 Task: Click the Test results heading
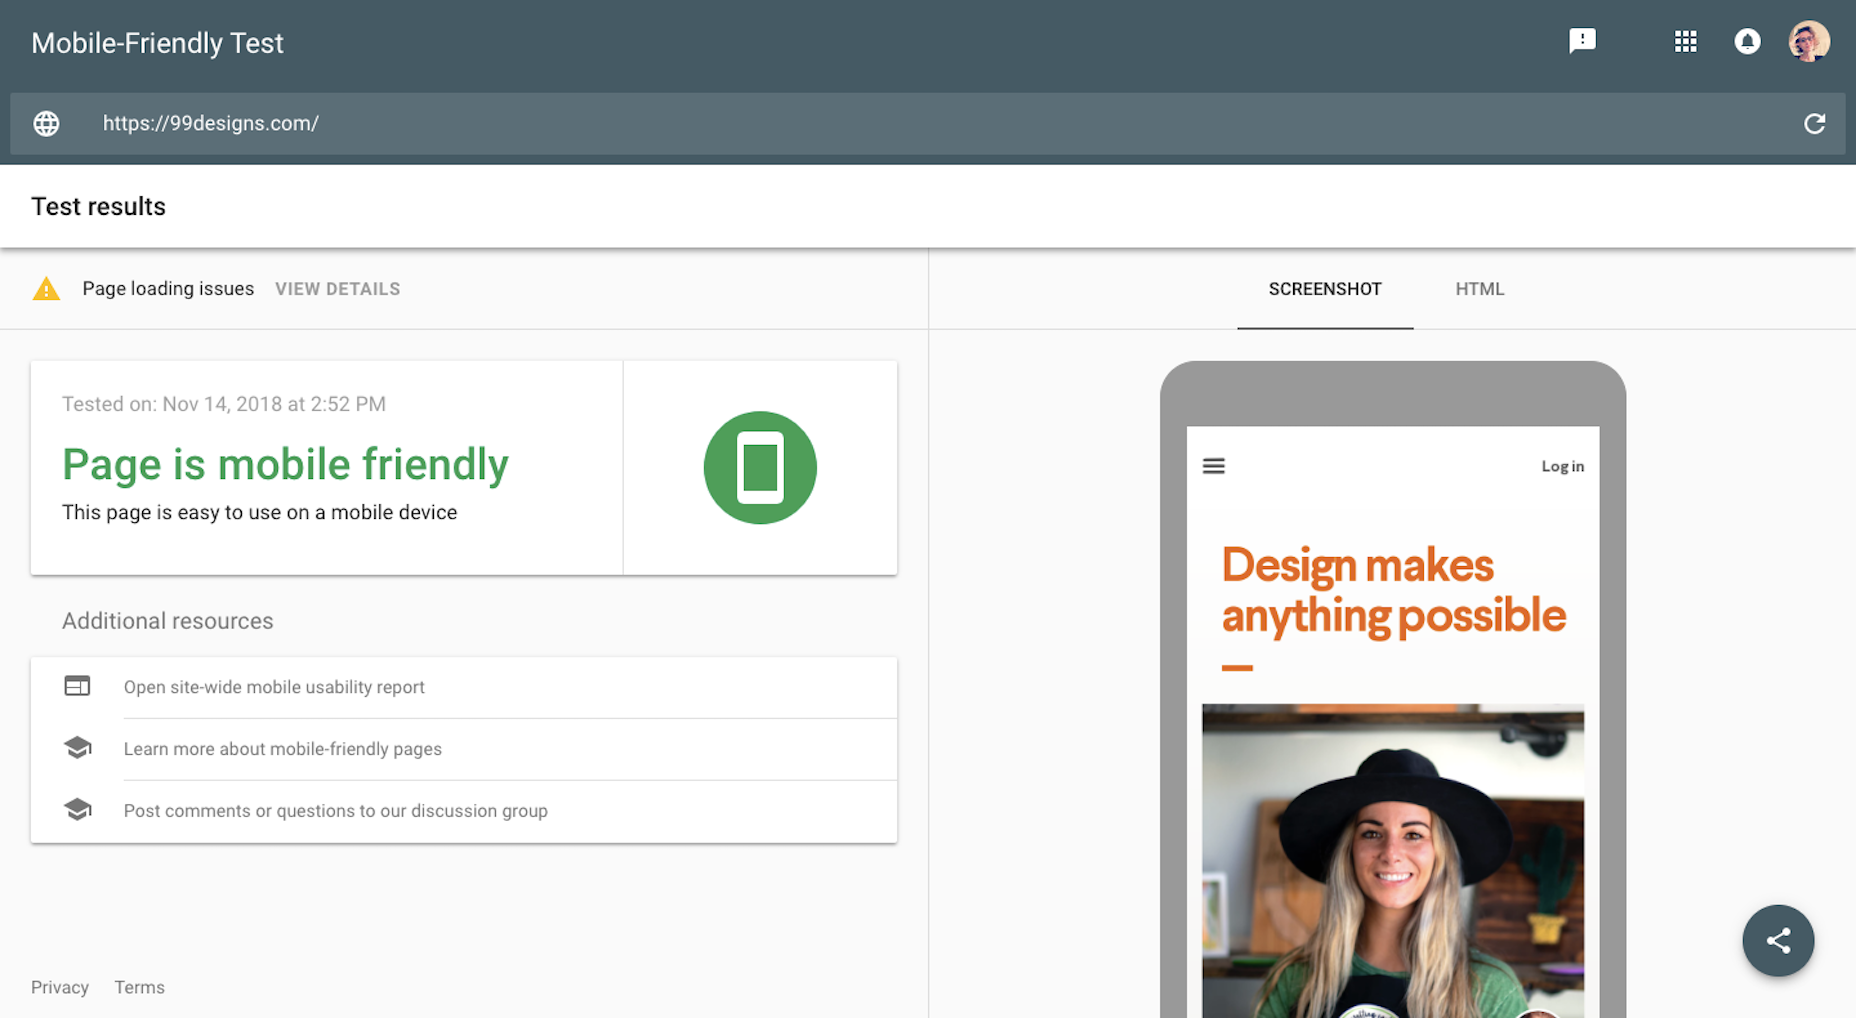click(x=98, y=206)
